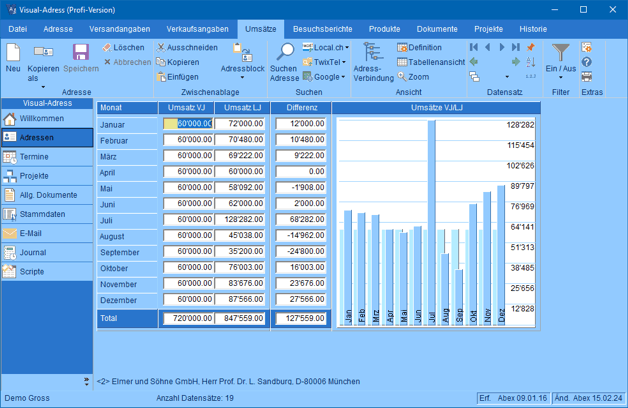Click the printer icon in Extras
Image resolution: width=628 pixels, height=408 pixels.
587,76
